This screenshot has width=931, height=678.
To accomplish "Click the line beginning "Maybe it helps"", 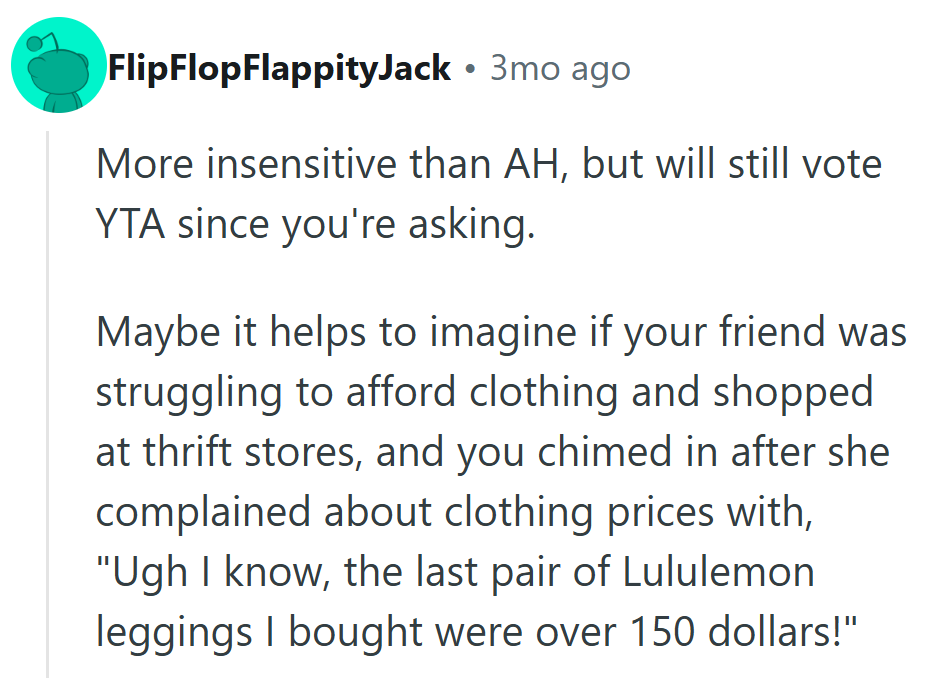I will [x=500, y=331].
